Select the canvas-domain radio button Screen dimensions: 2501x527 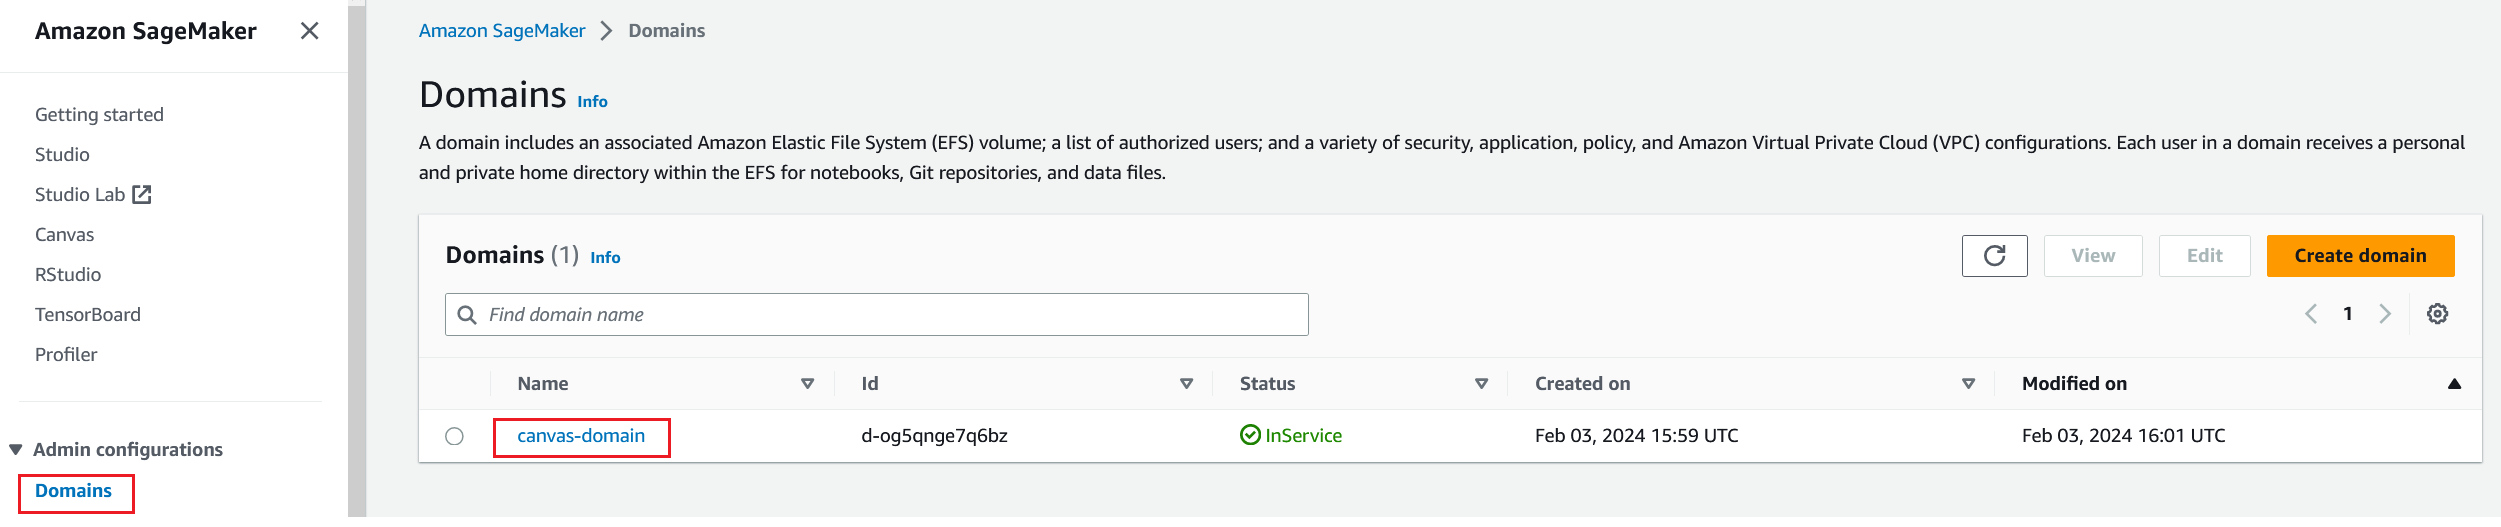pos(455,436)
